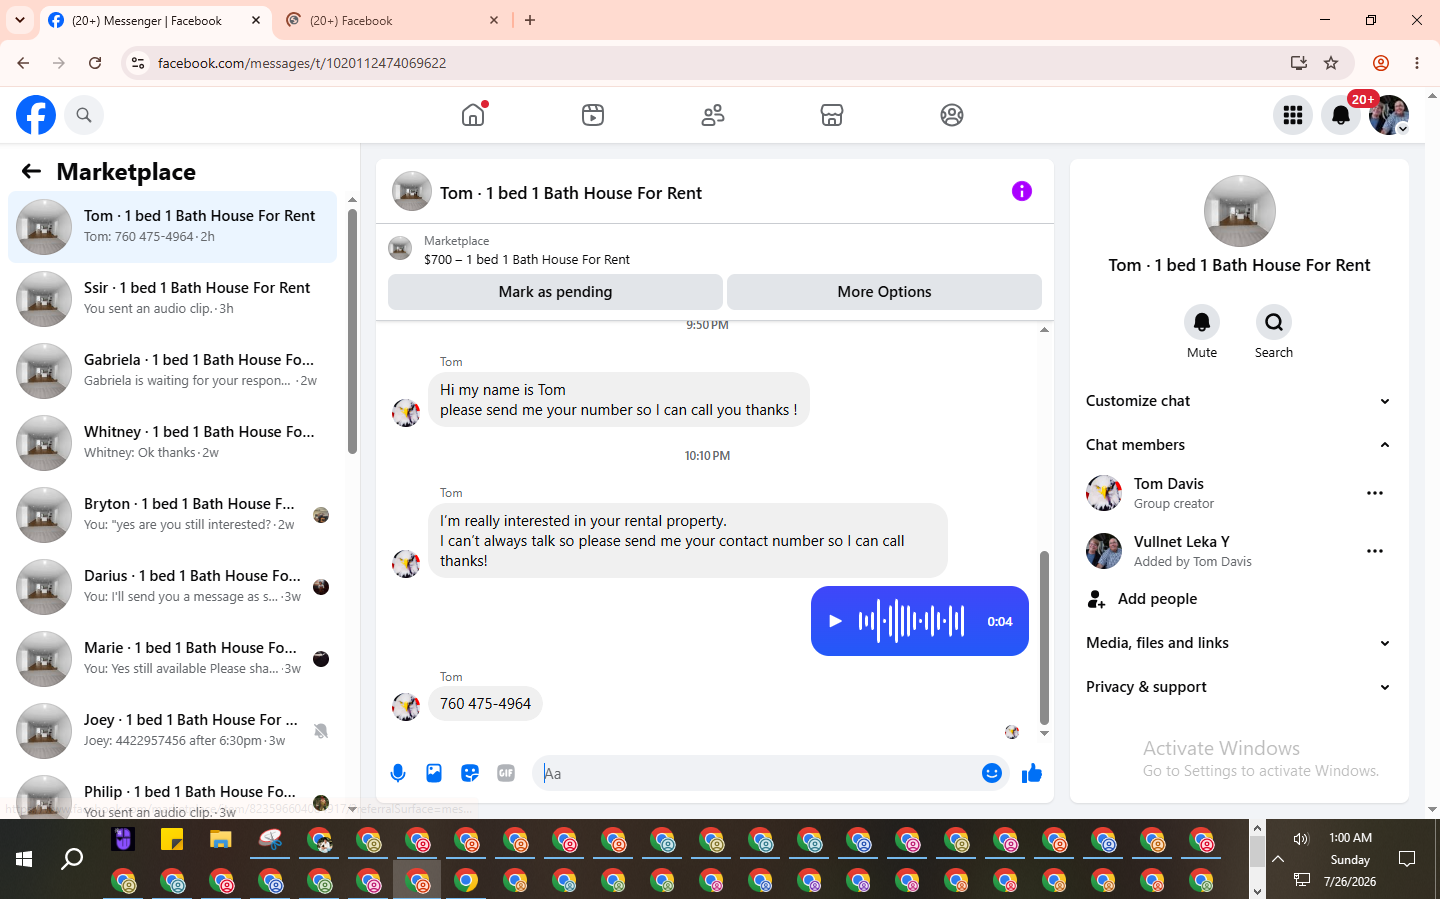Open chat with Ssir about house rent
Screen dimensions: 1440x899
[x=172, y=299]
